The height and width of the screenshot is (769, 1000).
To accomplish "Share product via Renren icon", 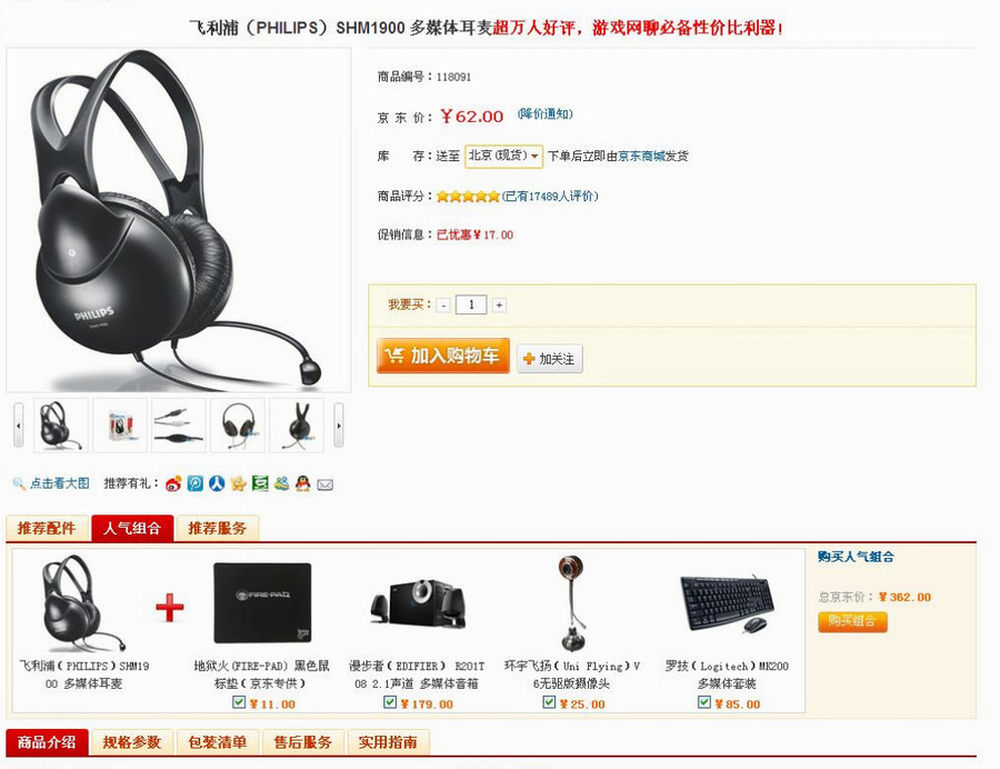I will [217, 483].
